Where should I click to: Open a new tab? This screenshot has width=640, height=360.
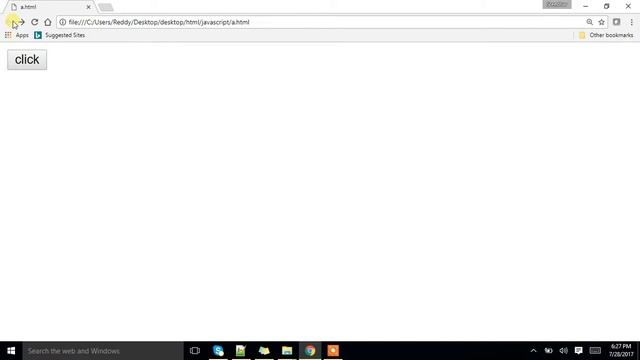pos(106,7)
